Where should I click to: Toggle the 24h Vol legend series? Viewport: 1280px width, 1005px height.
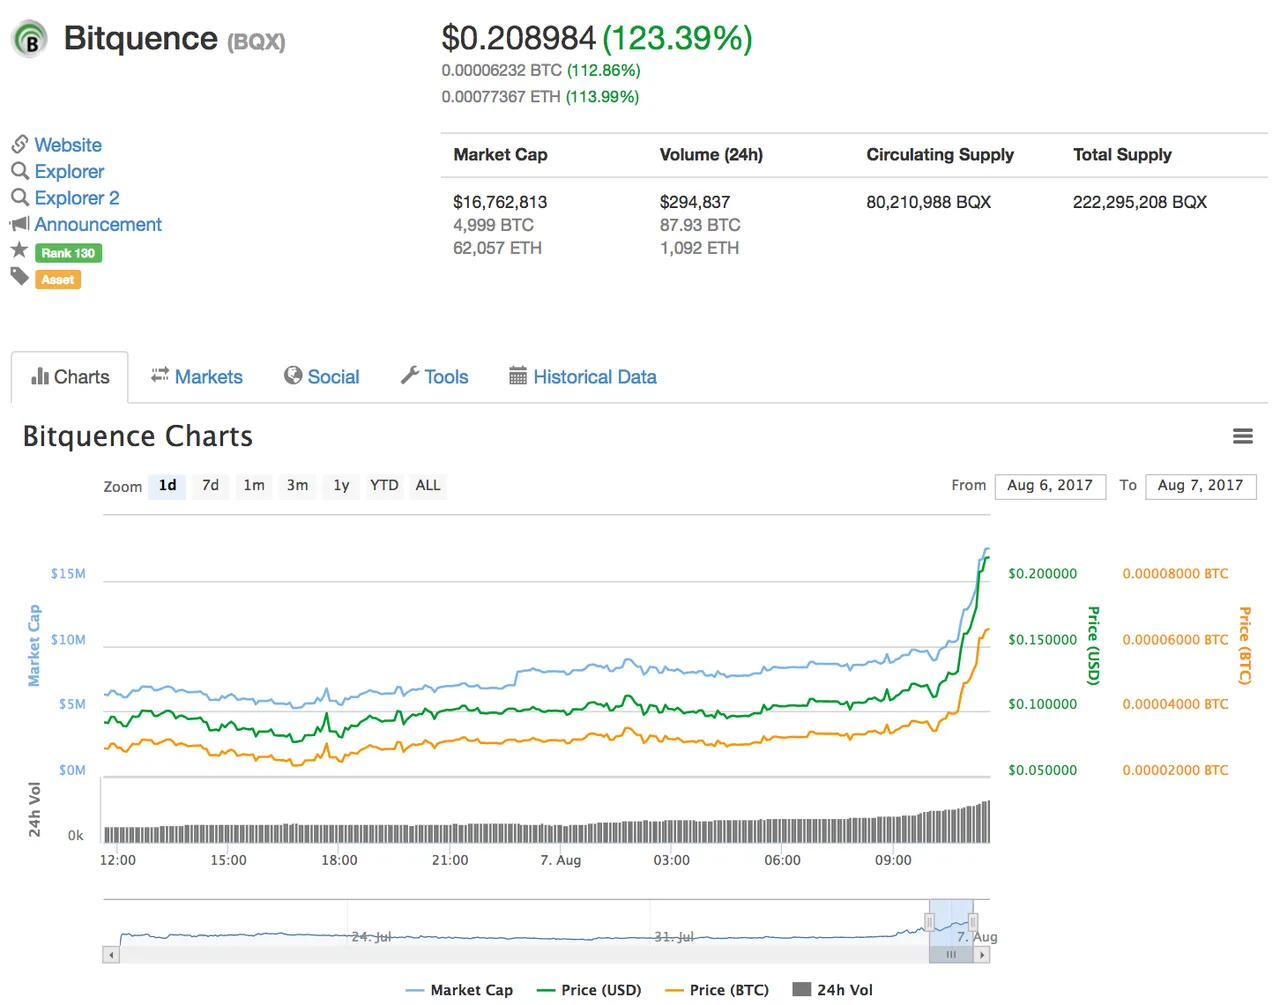click(832, 990)
